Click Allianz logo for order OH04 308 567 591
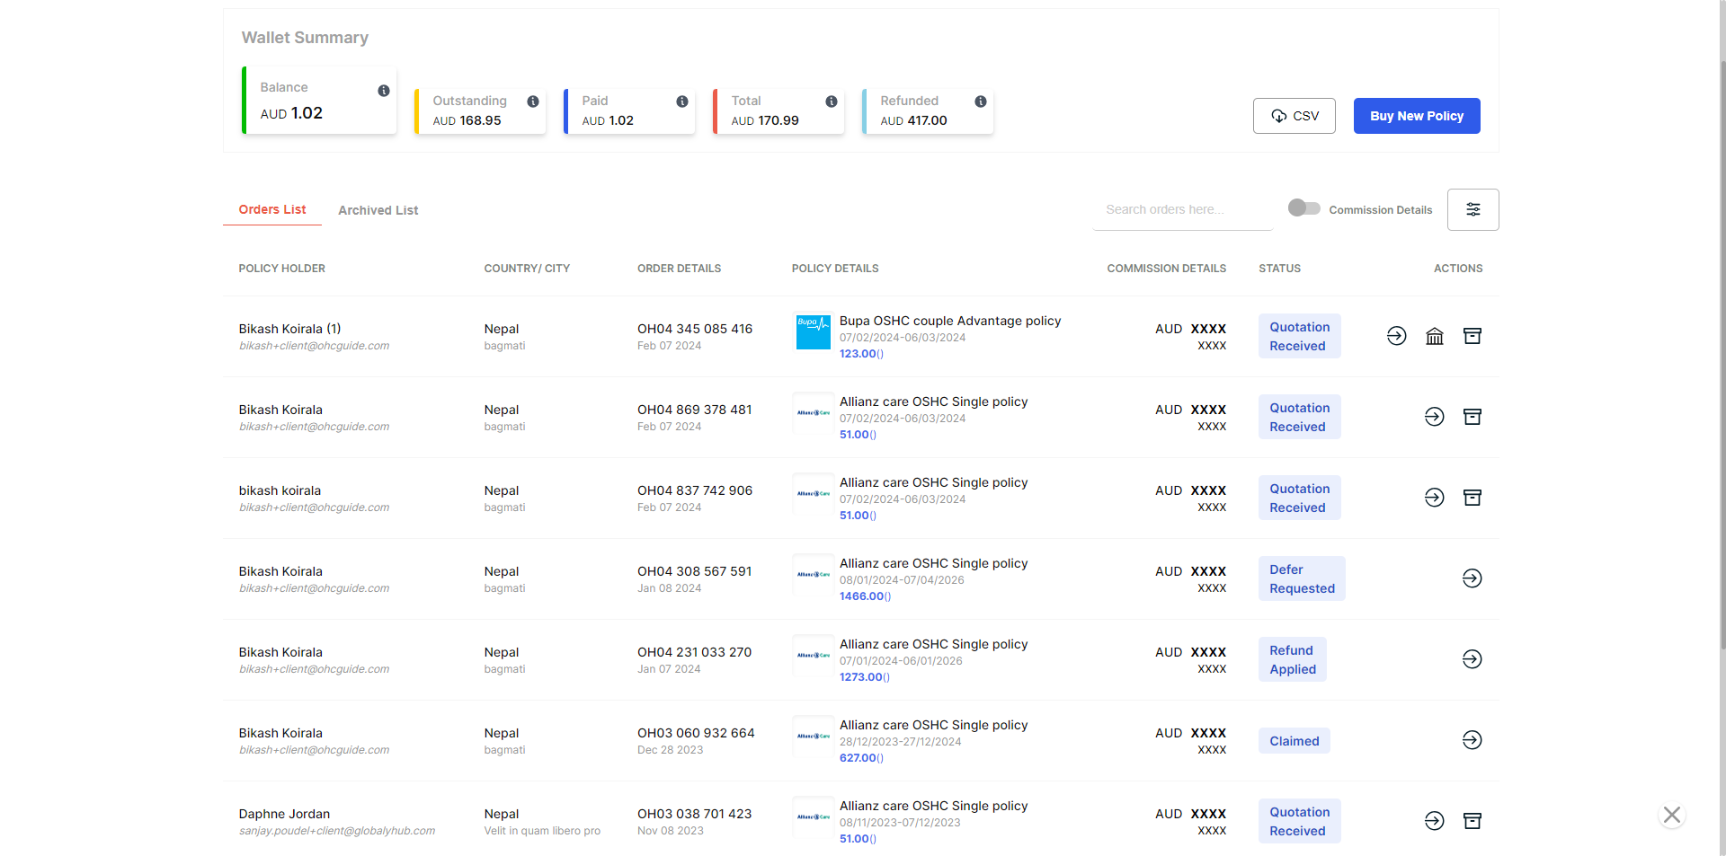Screen dimensions: 1726x856 point(813,575)
